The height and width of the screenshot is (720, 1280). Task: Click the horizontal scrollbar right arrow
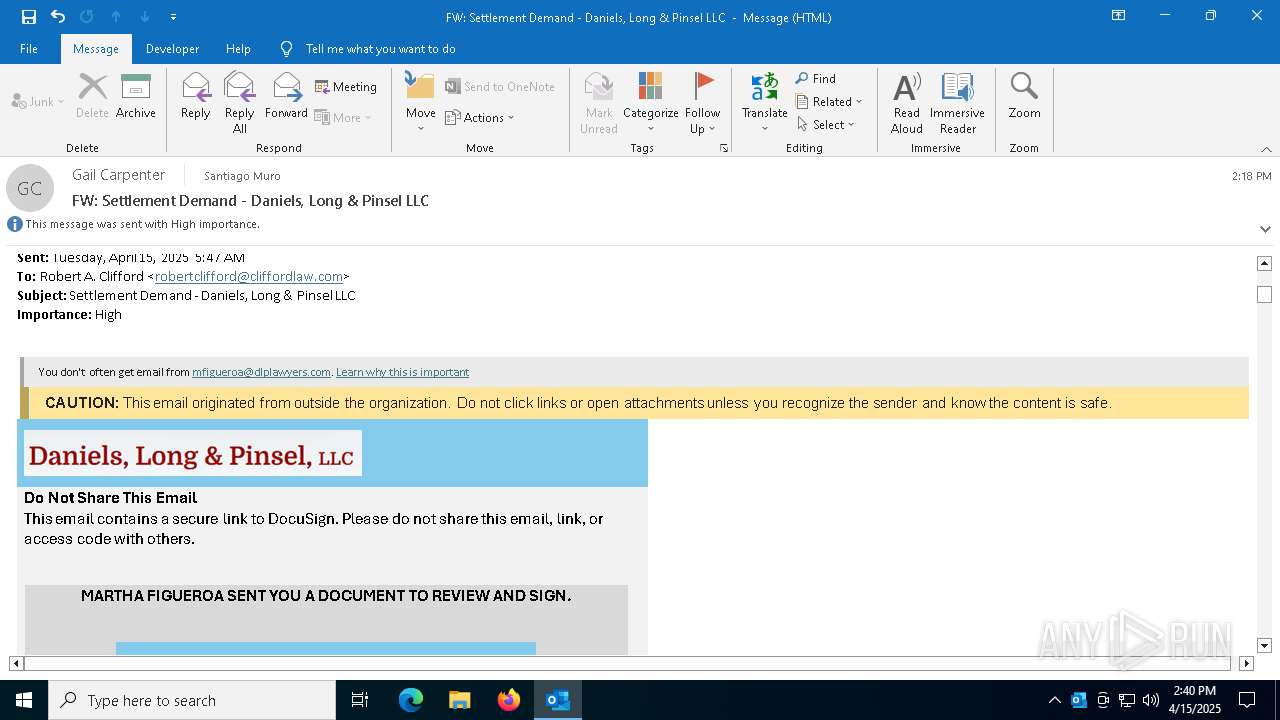pos(1246,663)
